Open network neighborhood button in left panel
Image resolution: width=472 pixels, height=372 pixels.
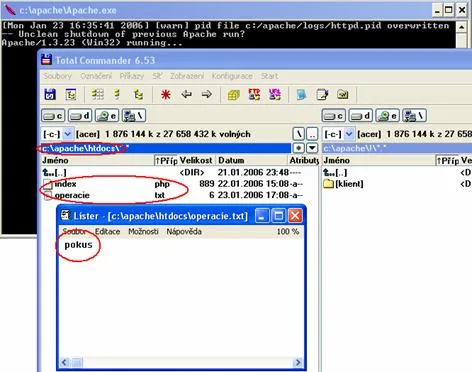(x=134, y=116)
